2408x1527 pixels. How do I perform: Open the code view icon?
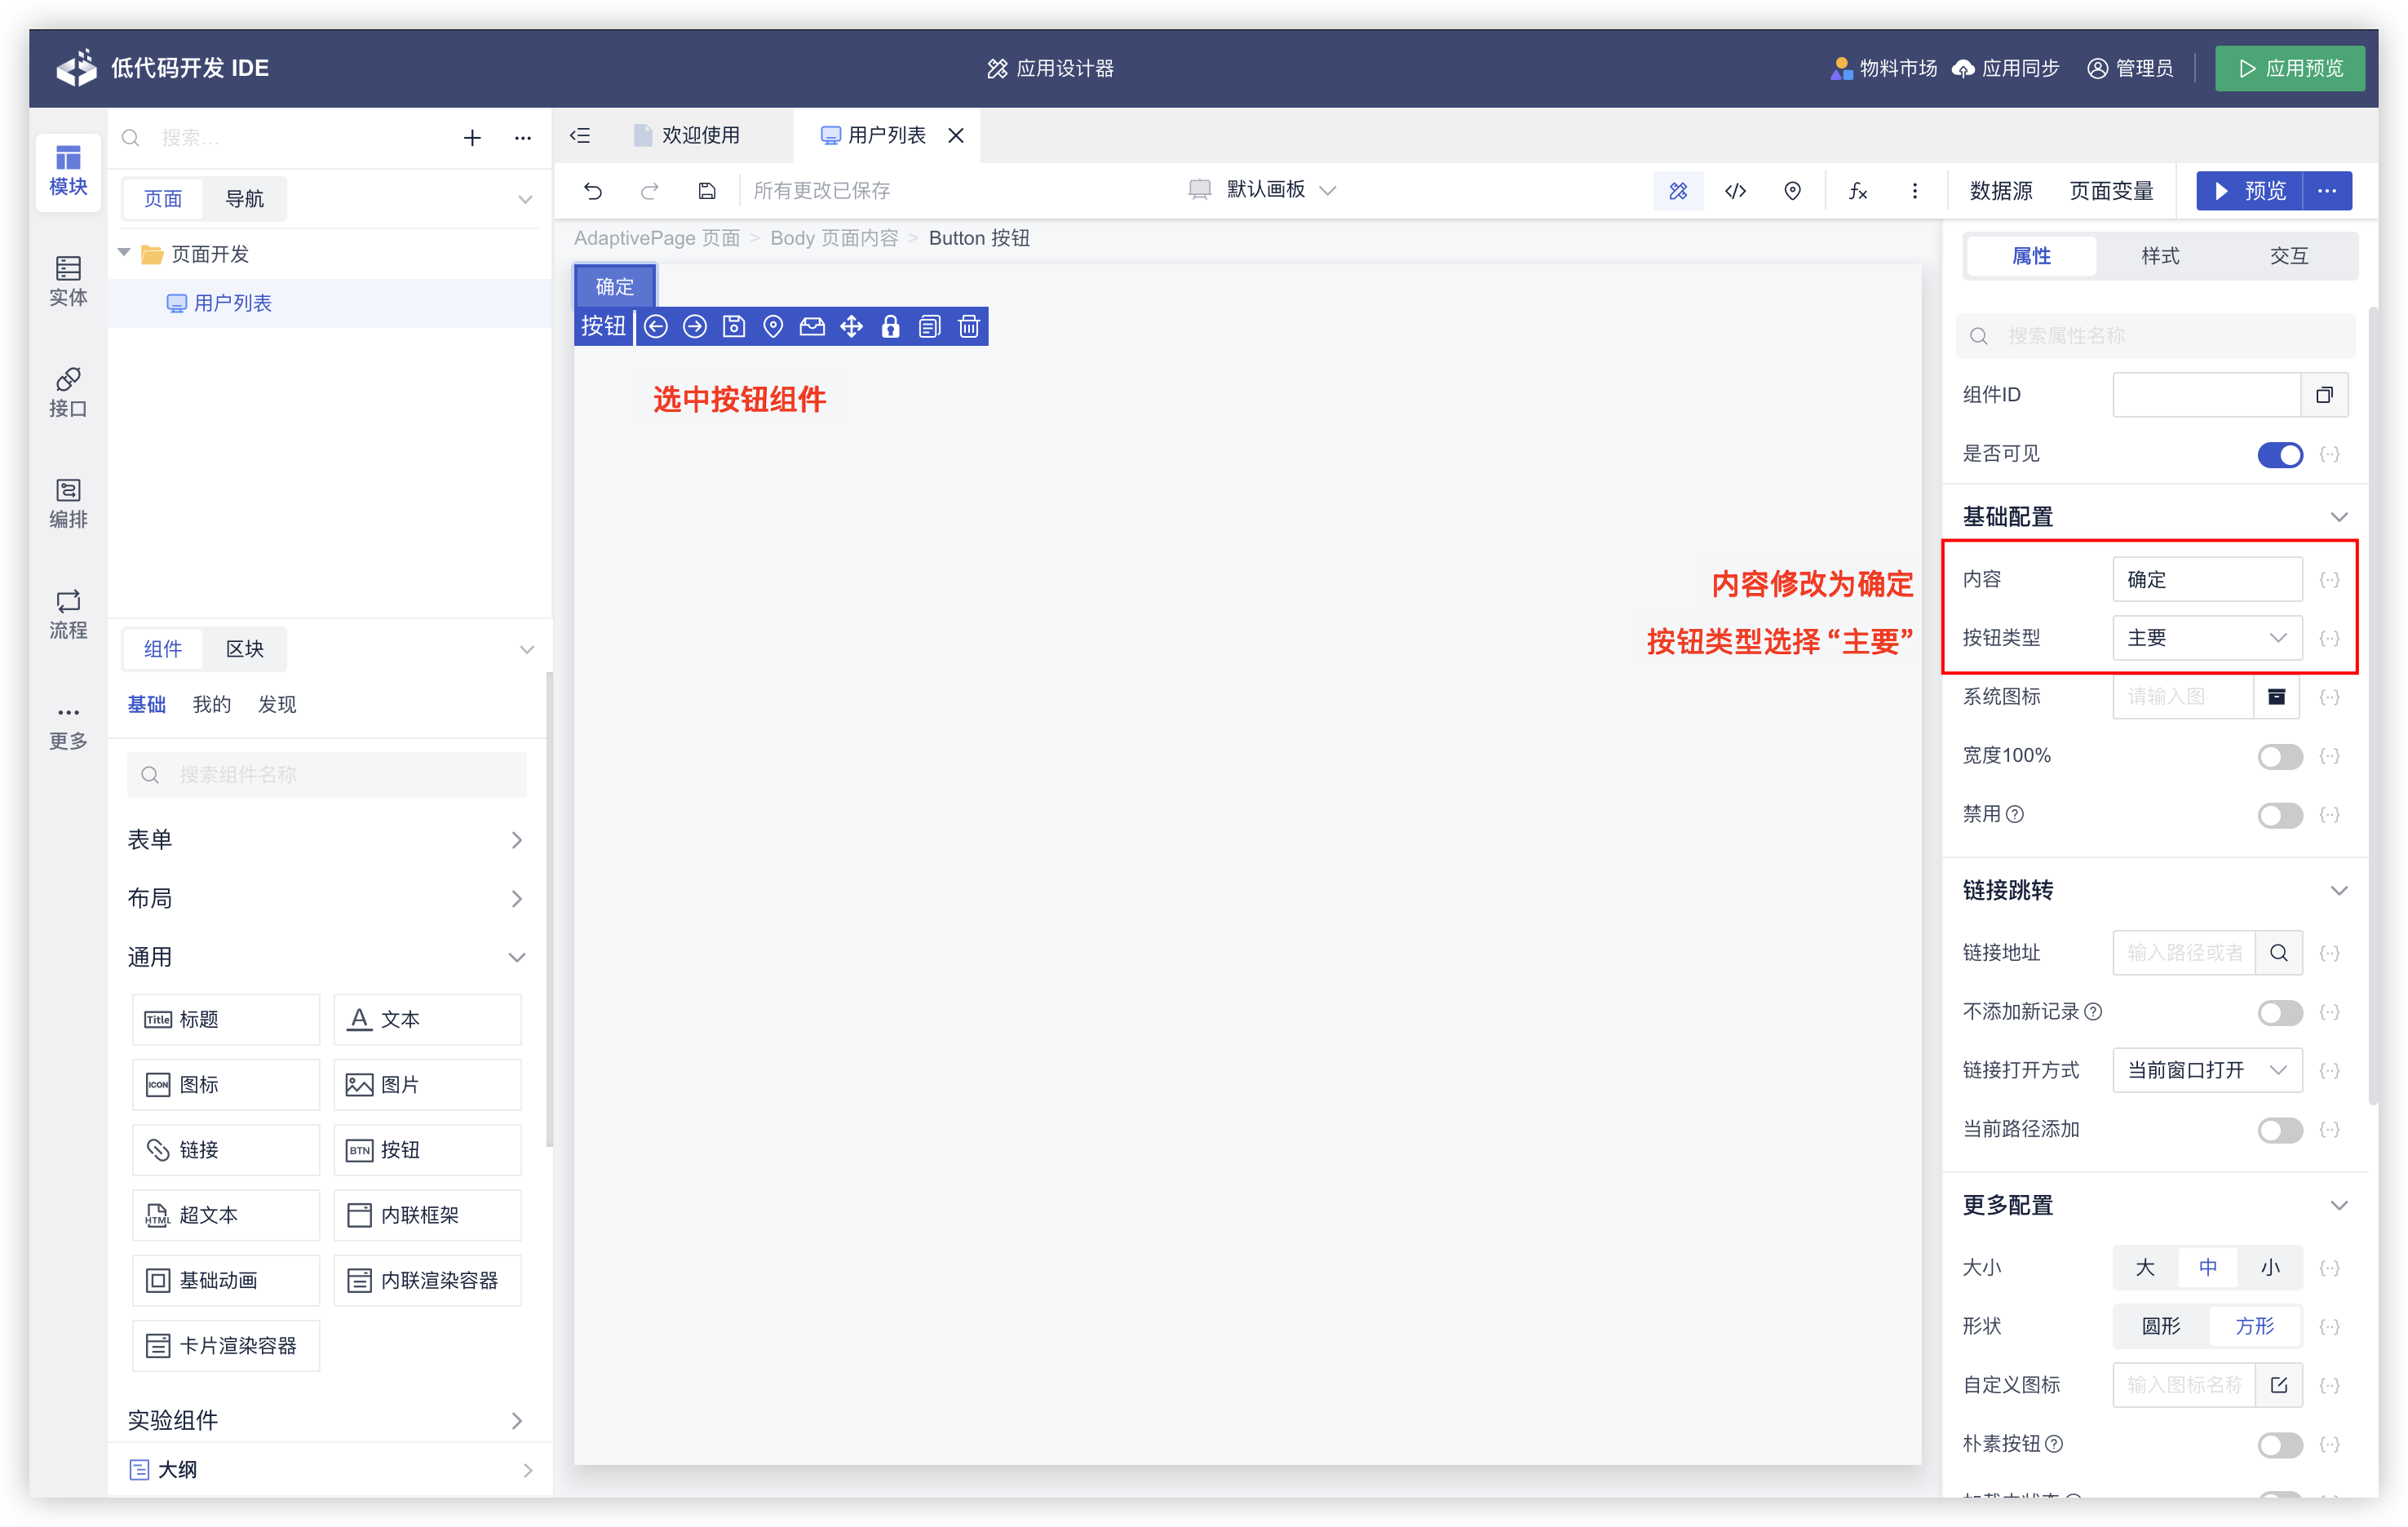1735,190
